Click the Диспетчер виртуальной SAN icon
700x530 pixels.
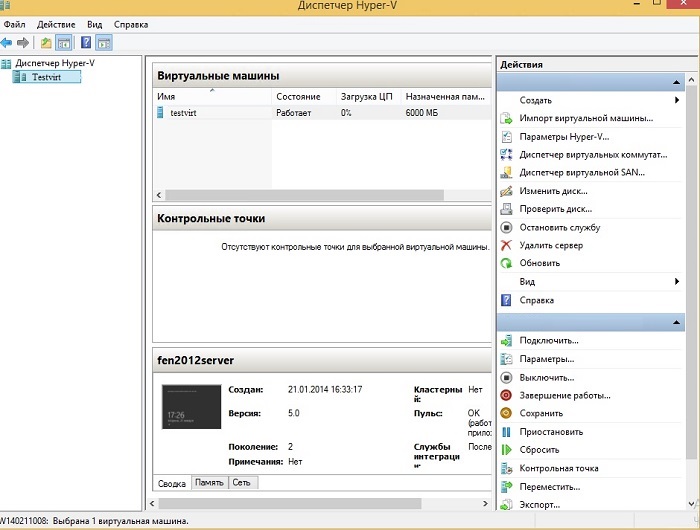tap(506, 173)
